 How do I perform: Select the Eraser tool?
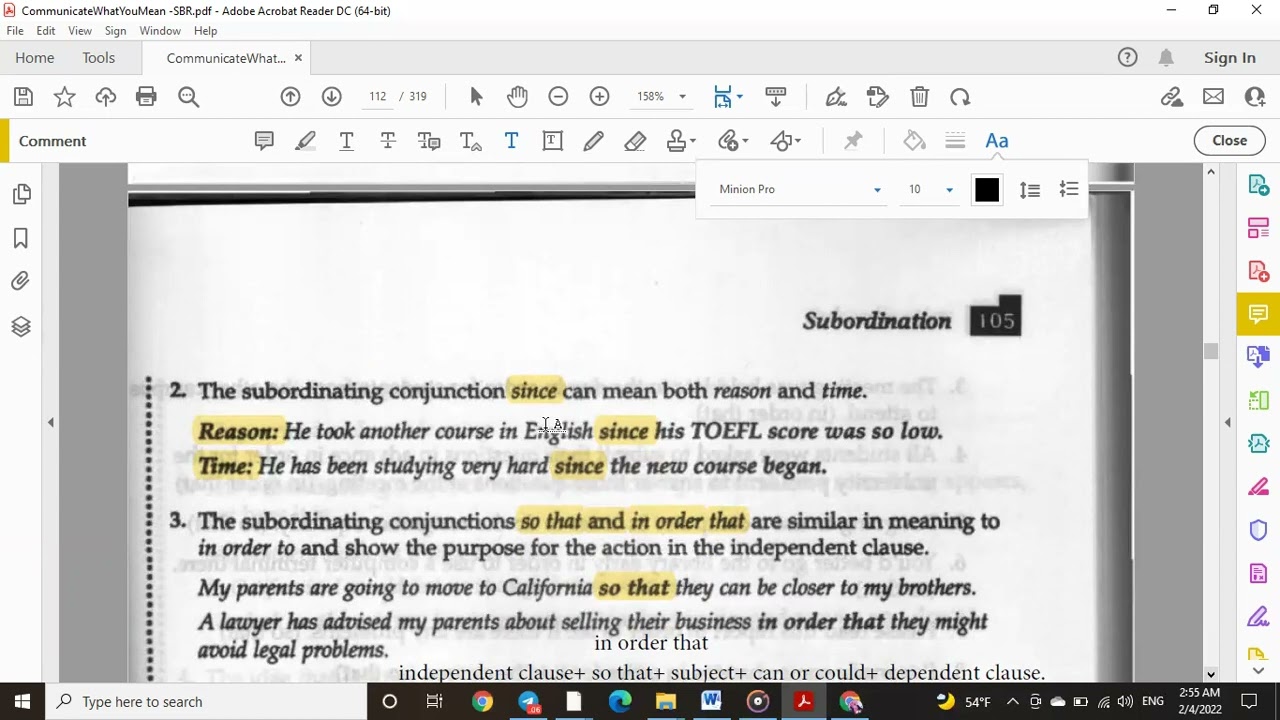(x=635, y=141)
